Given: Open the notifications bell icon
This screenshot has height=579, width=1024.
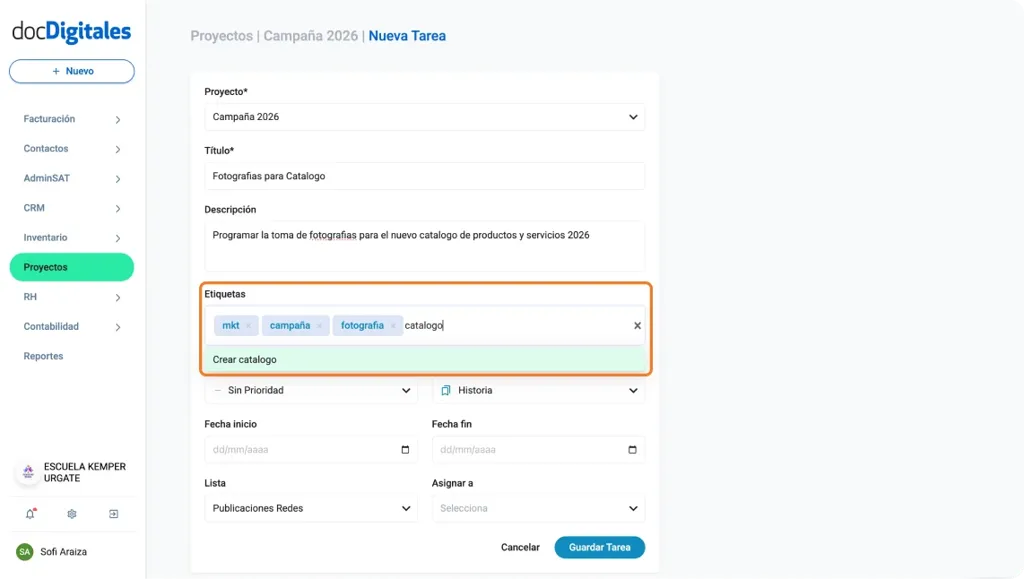Looking at the screenshot, I should click(x=30, y=513).
